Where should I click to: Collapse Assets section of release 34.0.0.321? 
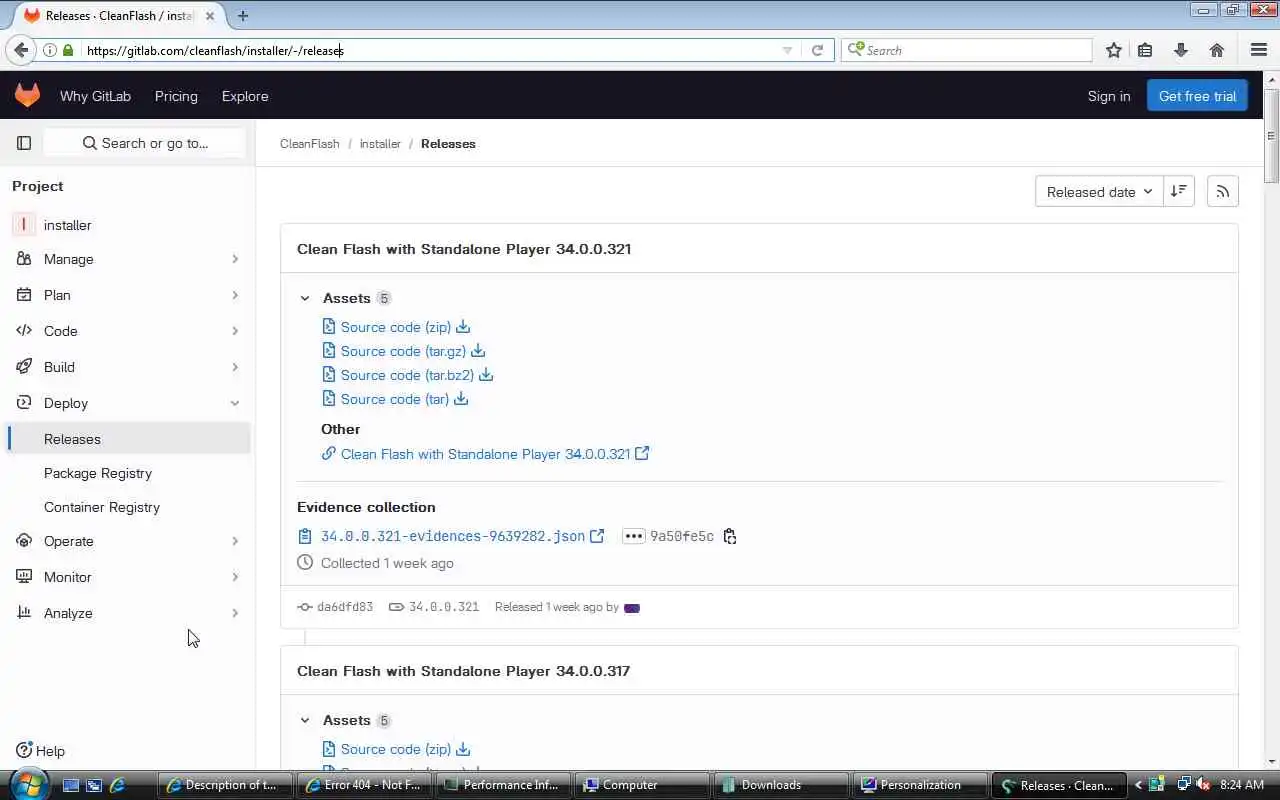pyautogui.click(x=305, y=298)
